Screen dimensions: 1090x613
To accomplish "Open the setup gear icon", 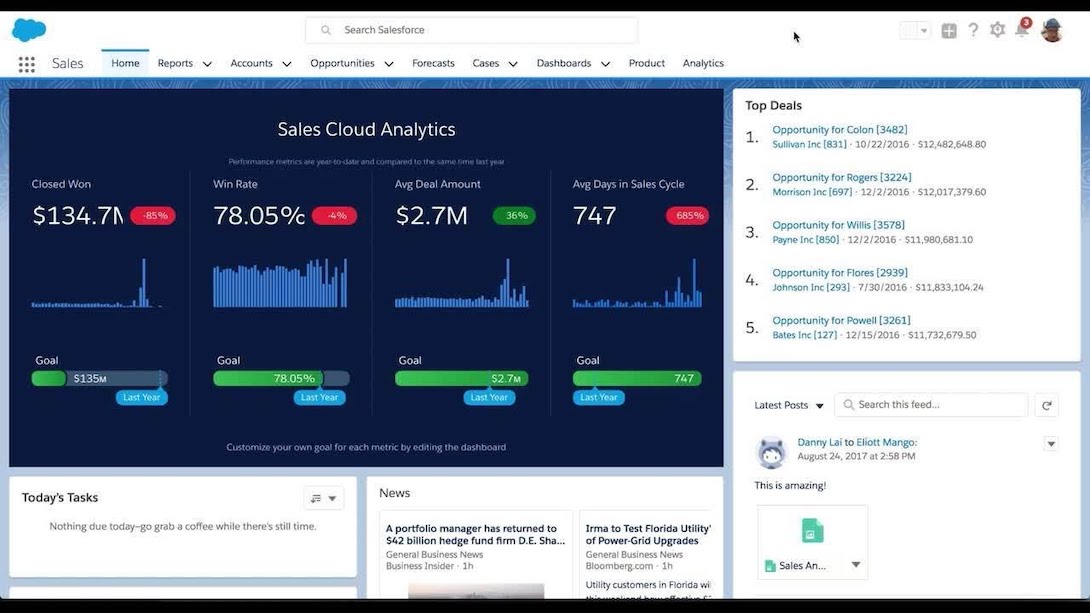I will pyautogui.click(x=997, y=30).
